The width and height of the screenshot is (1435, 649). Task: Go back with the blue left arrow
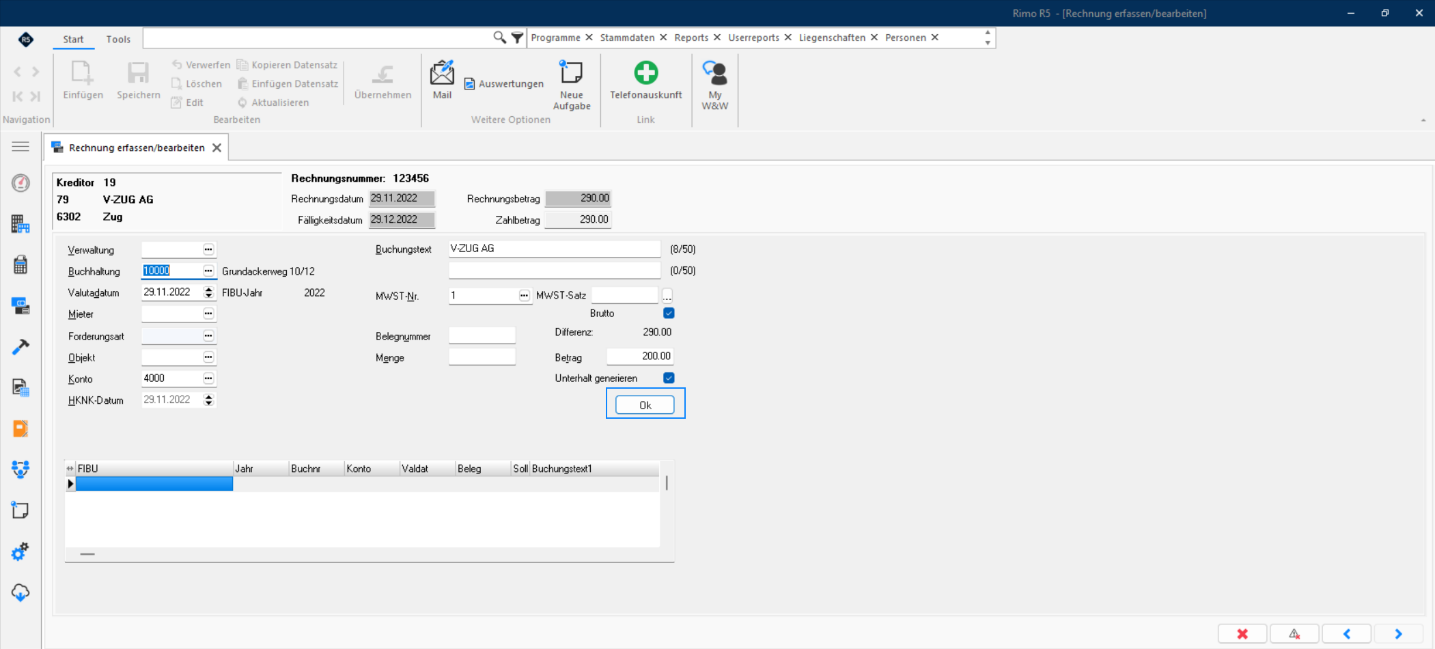[x=1347, y=634]
